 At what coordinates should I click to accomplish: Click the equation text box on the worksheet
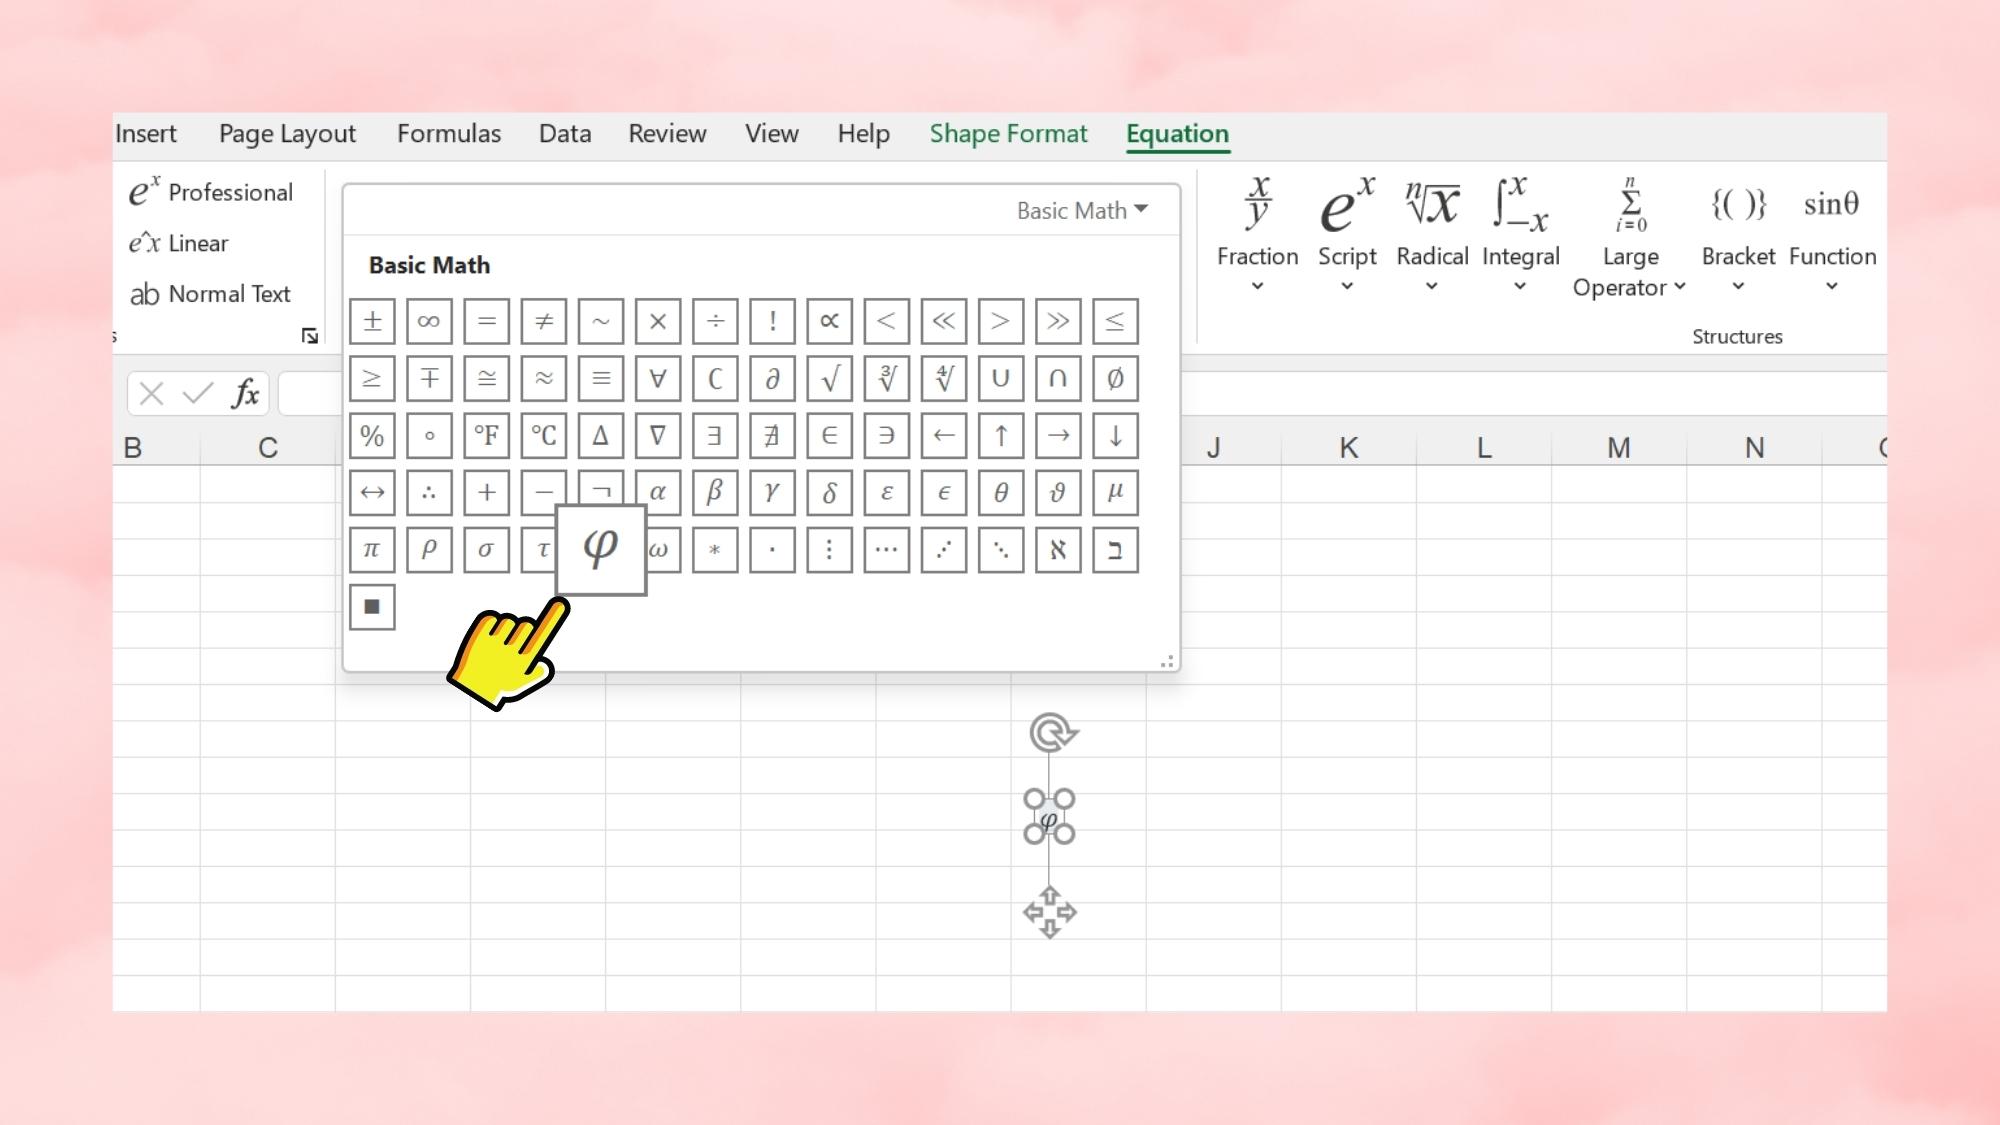point(1049,820)
